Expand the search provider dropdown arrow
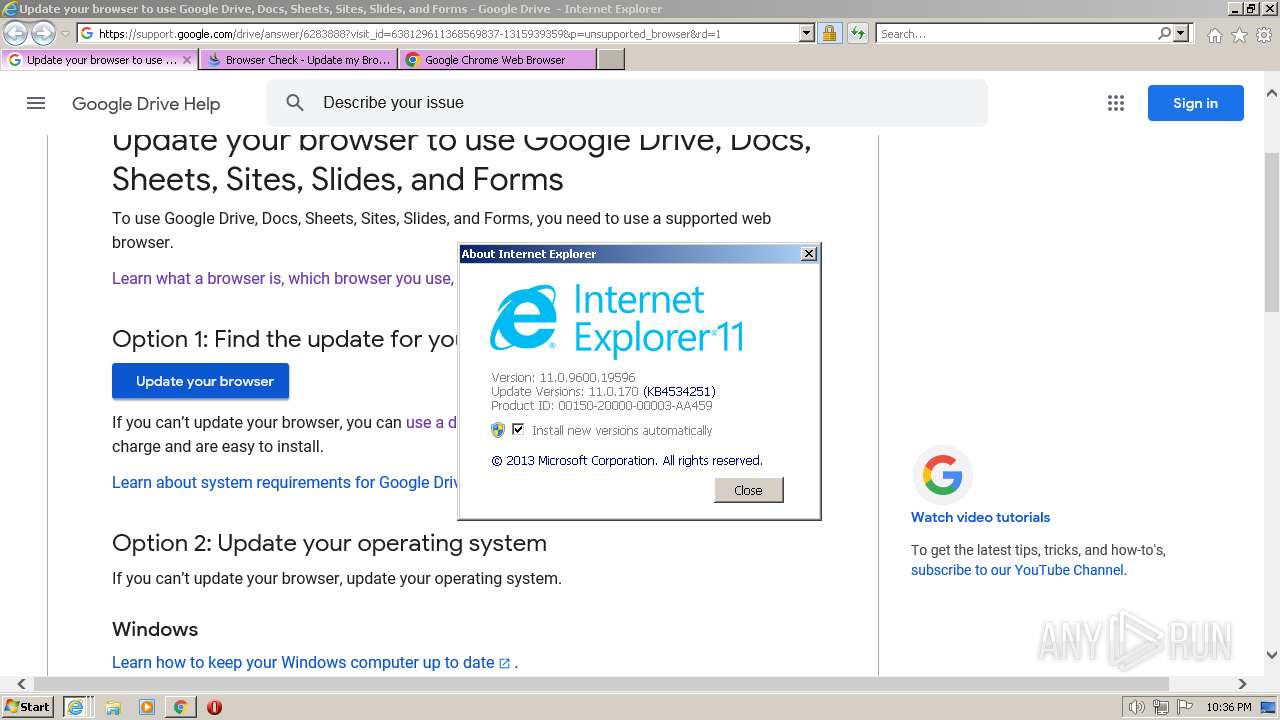Image resolution: width=1280 pixels, height=720 pixels. click(1181, 34)
